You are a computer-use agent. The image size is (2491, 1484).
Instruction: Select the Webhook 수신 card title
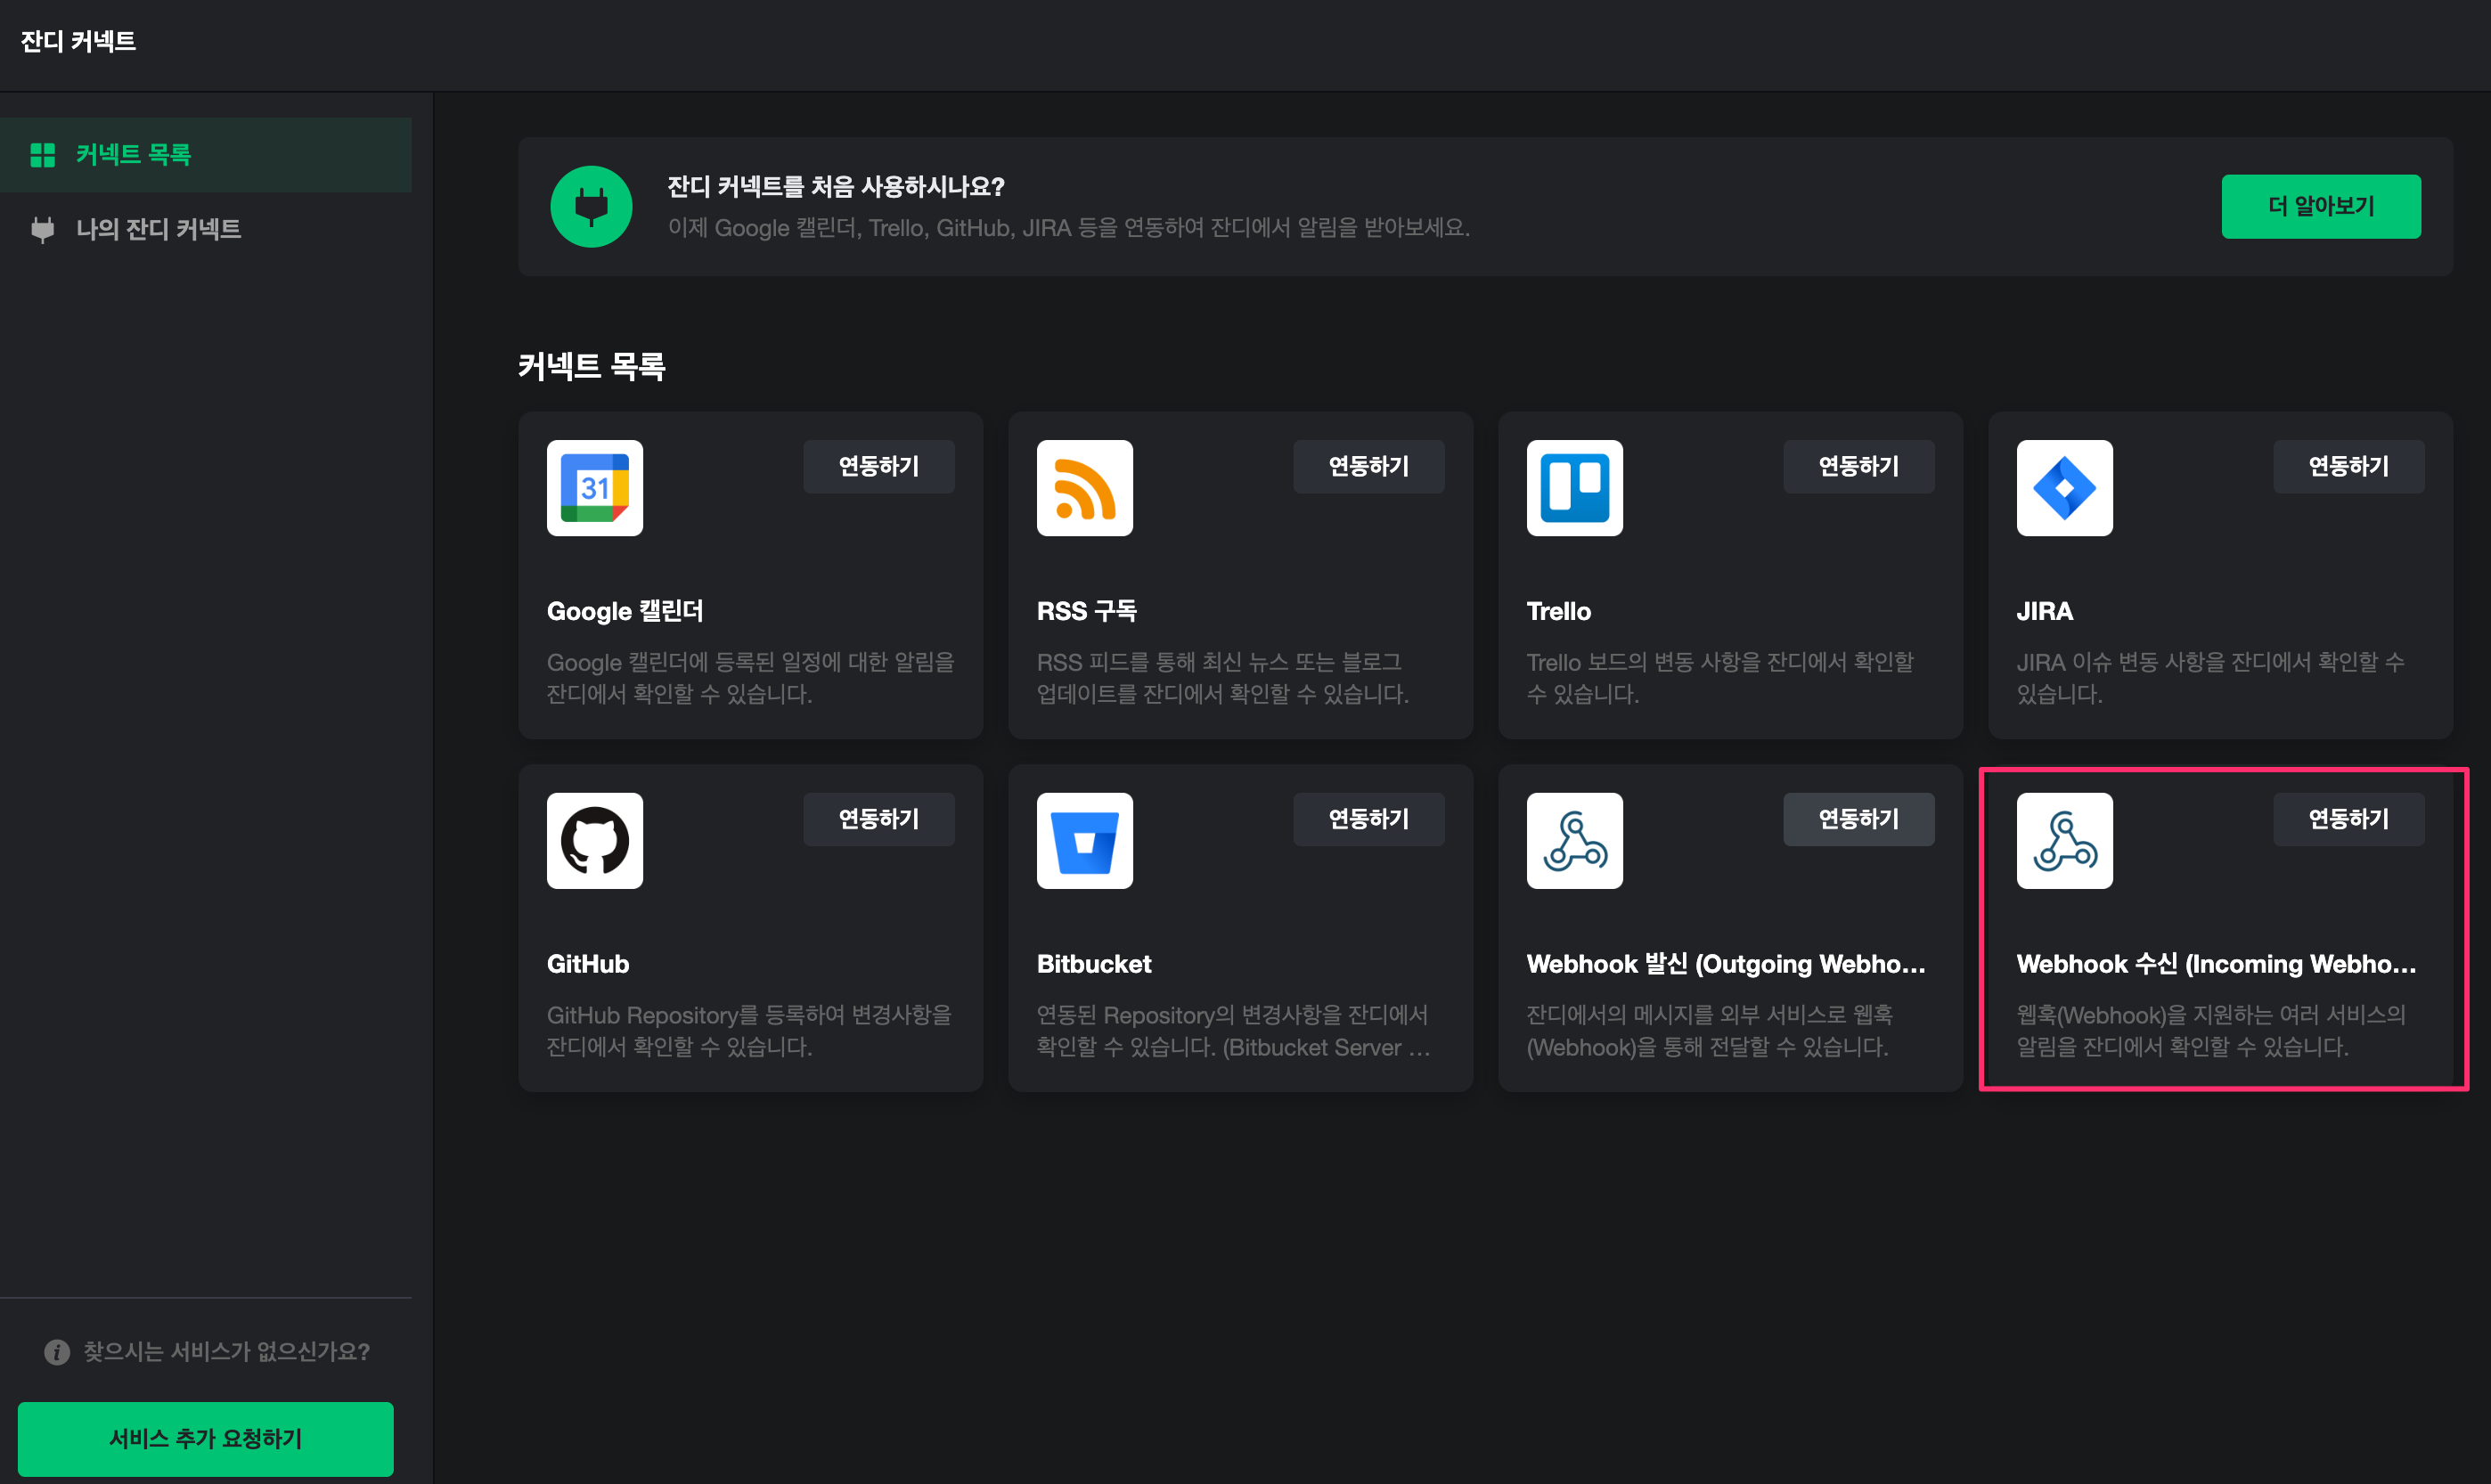click(x=2215, y=964)
